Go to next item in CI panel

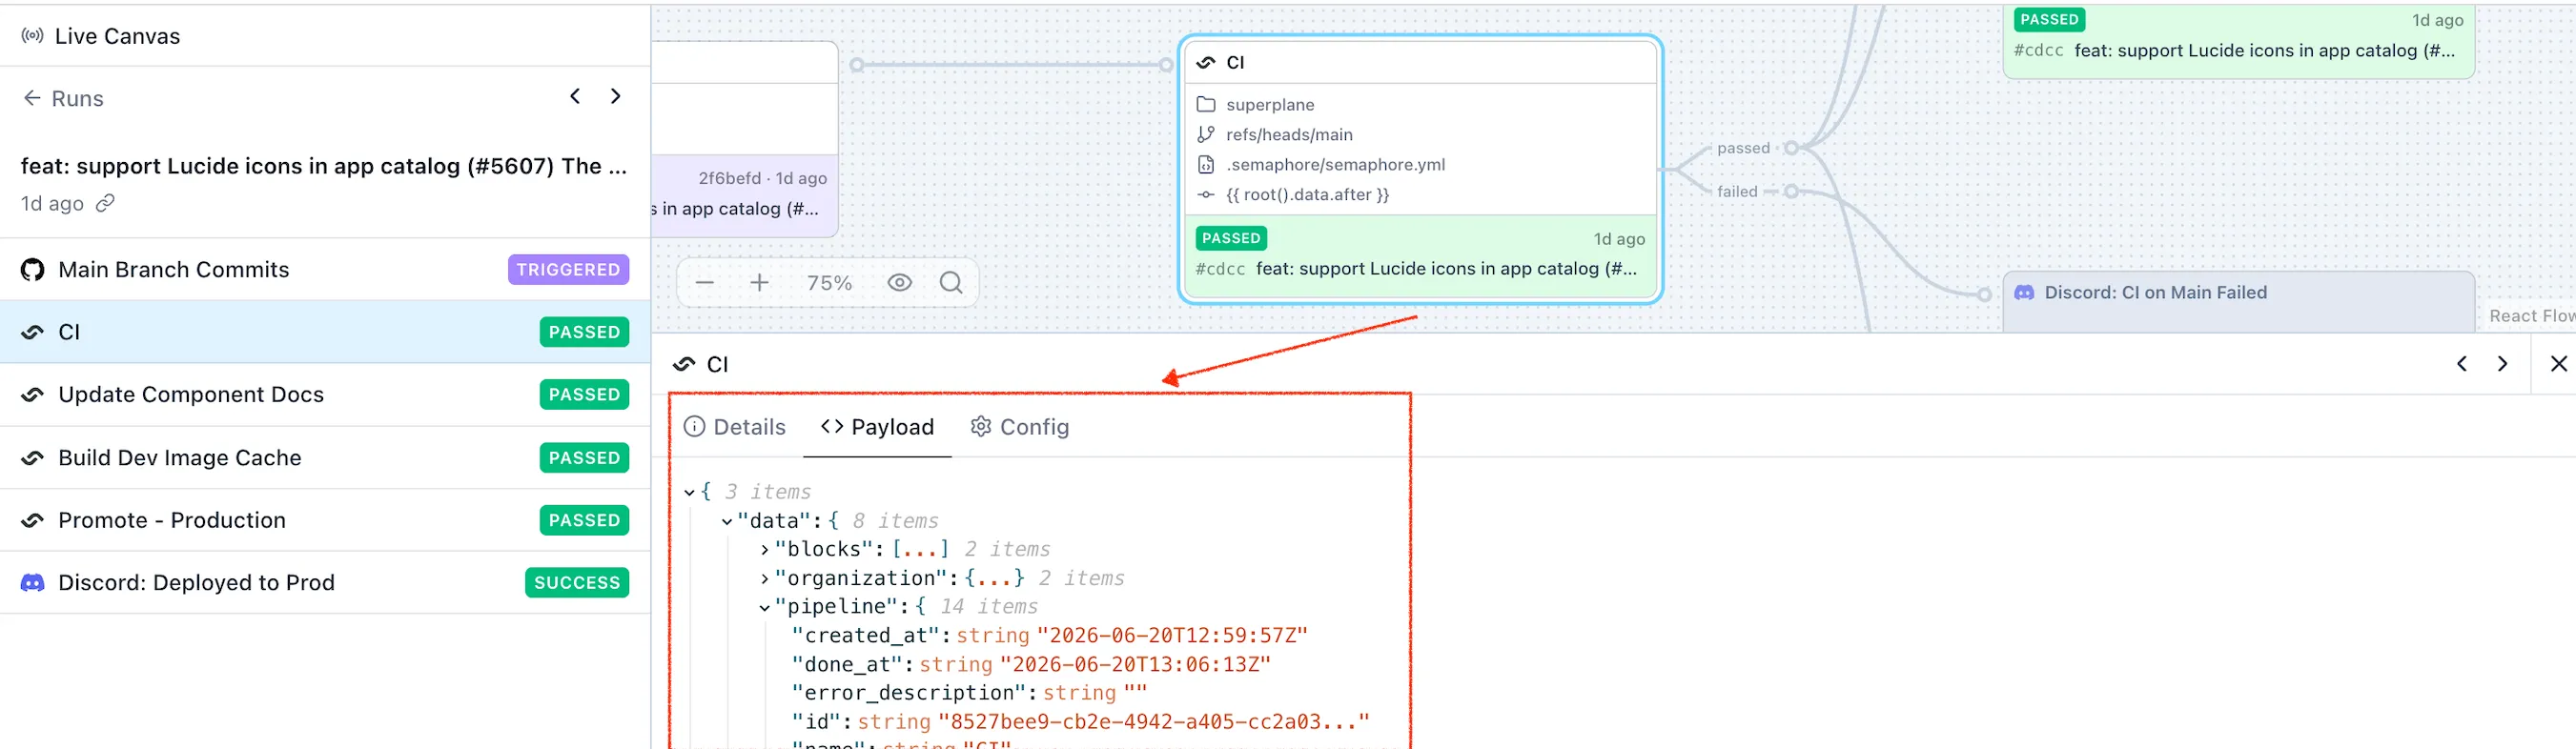(2502, 363)
